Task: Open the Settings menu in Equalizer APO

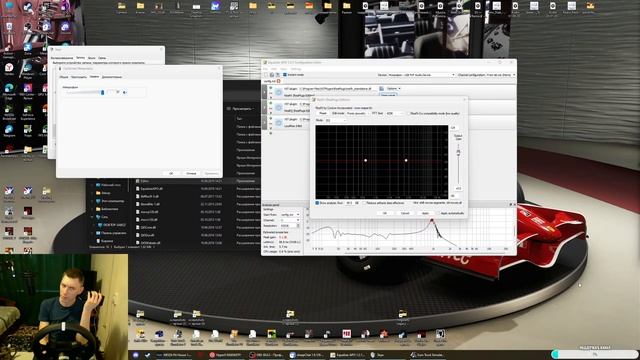Action: (x=296, y=69)
